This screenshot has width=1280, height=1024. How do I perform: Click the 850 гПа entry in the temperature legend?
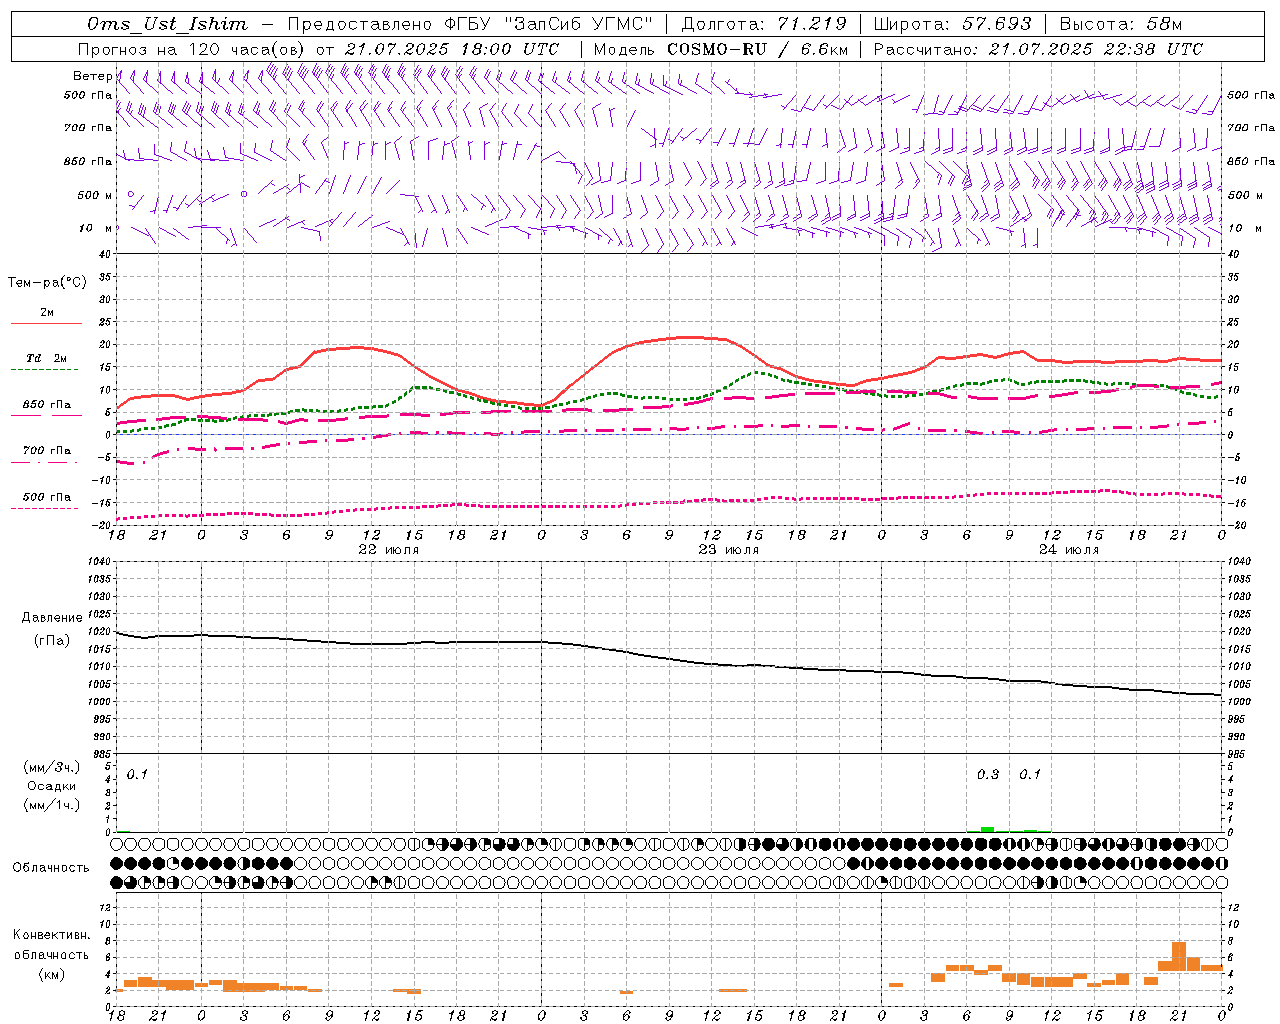tap(47, 405)
